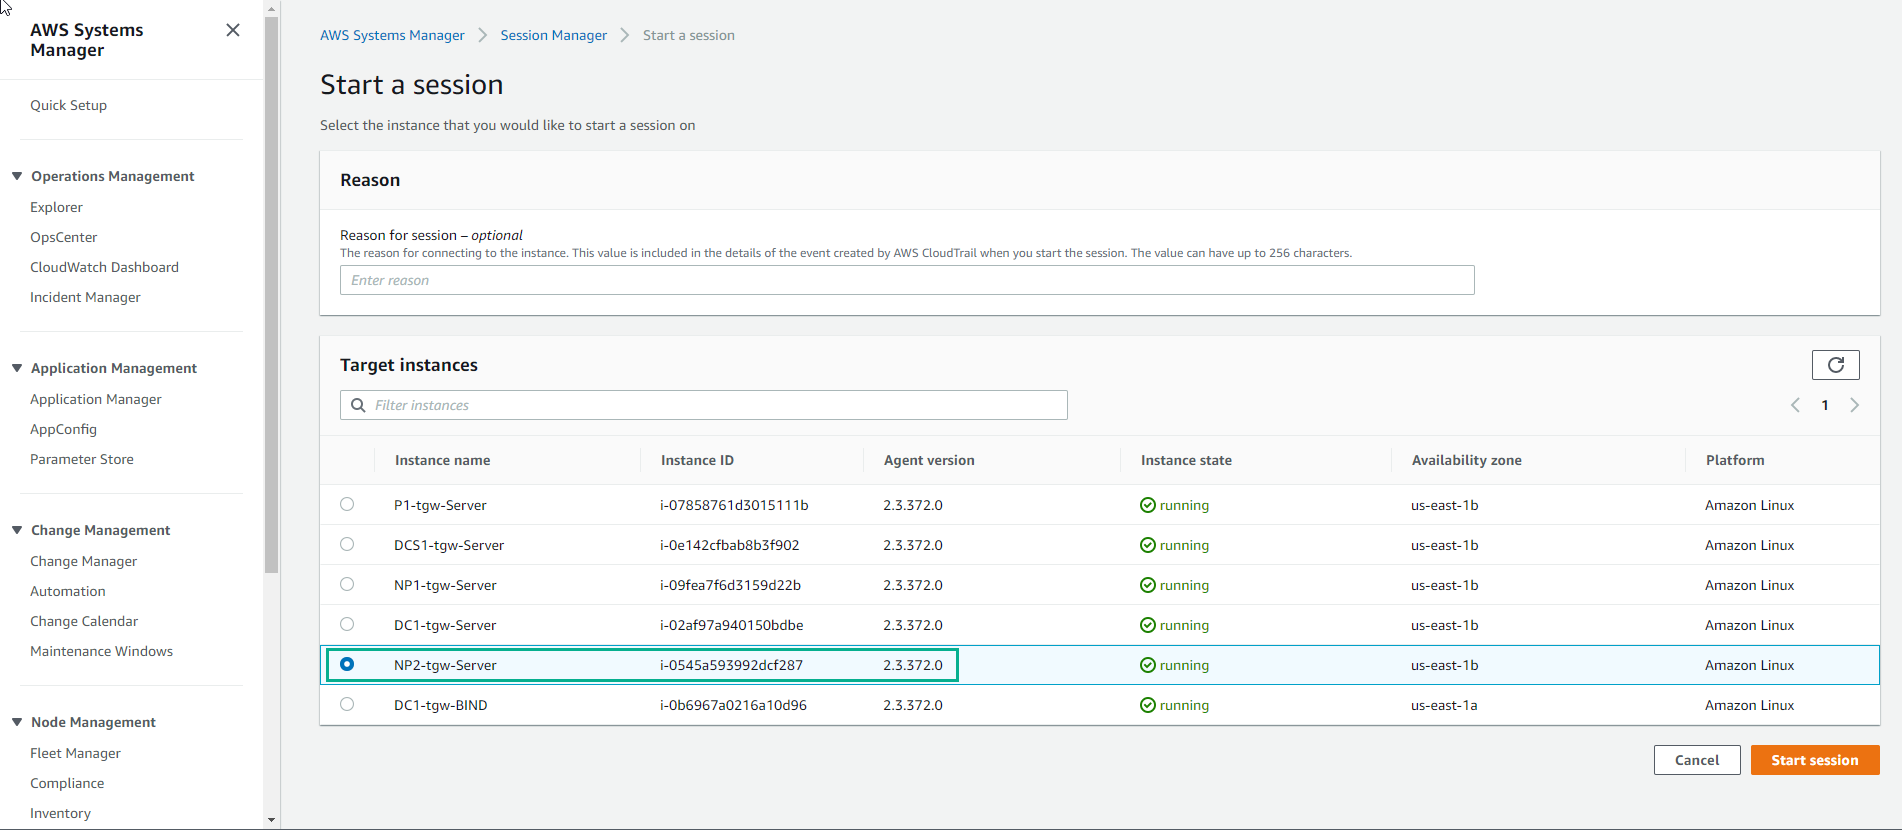Open Incident Manager in sidebar

click(x=85, y=297)
